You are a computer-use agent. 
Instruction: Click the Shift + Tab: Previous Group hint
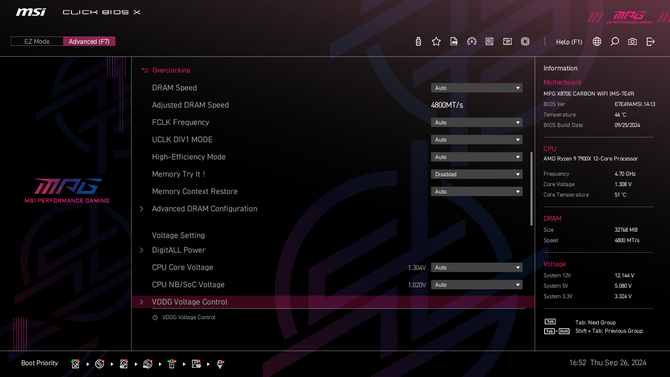(x=609, y=331)
